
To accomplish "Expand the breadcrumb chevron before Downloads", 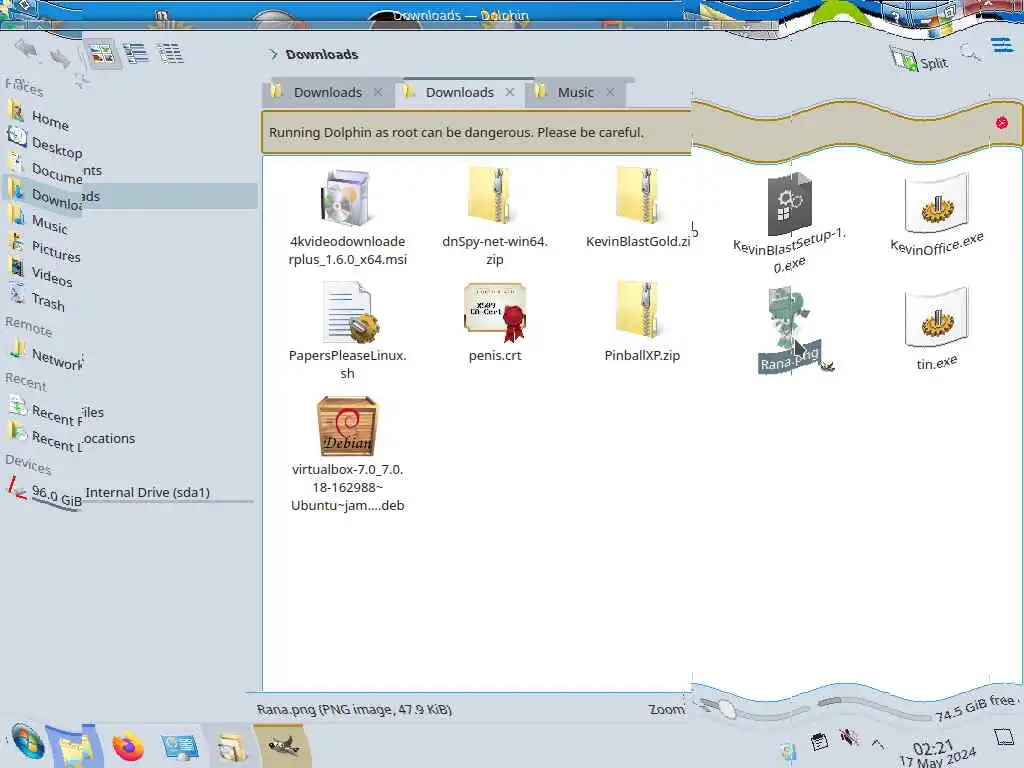I will pyautogui.click(x=274, y=54).
